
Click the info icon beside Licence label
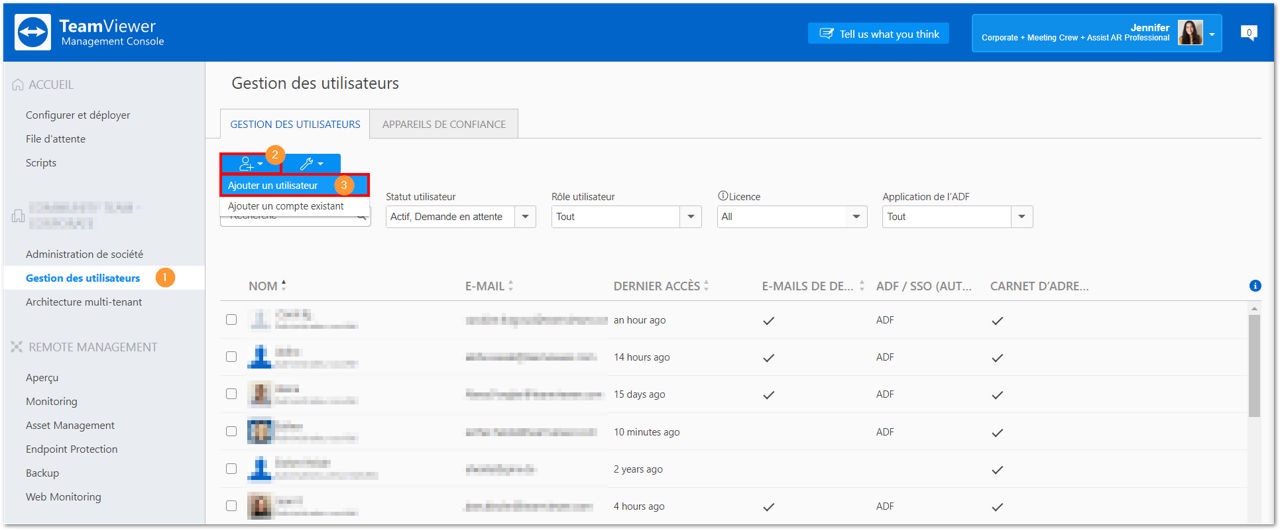[722, 197]
